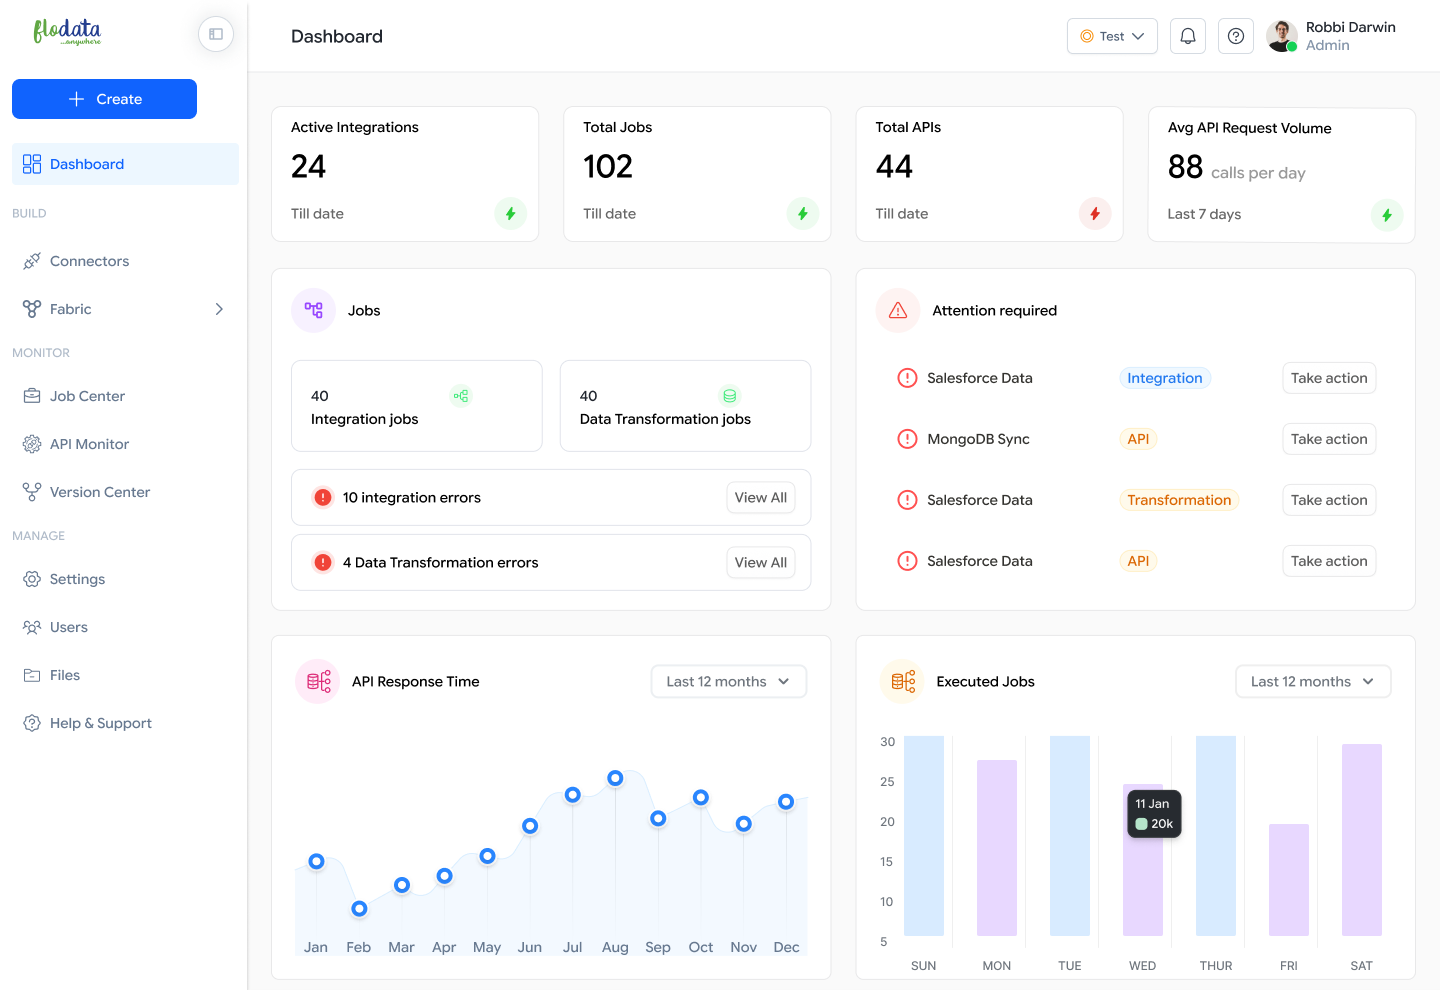This screenshot has height=990, width=1440.
Task: Click the notifications bell icon
Action: [1188, 36]
